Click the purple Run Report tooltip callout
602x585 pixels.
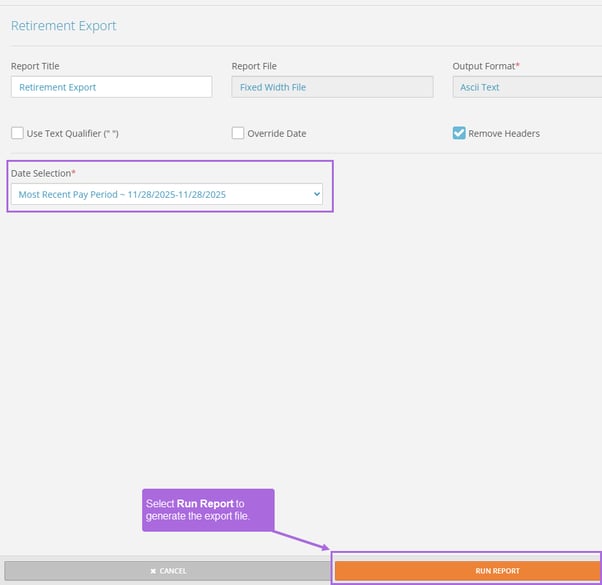click(208, 509)
